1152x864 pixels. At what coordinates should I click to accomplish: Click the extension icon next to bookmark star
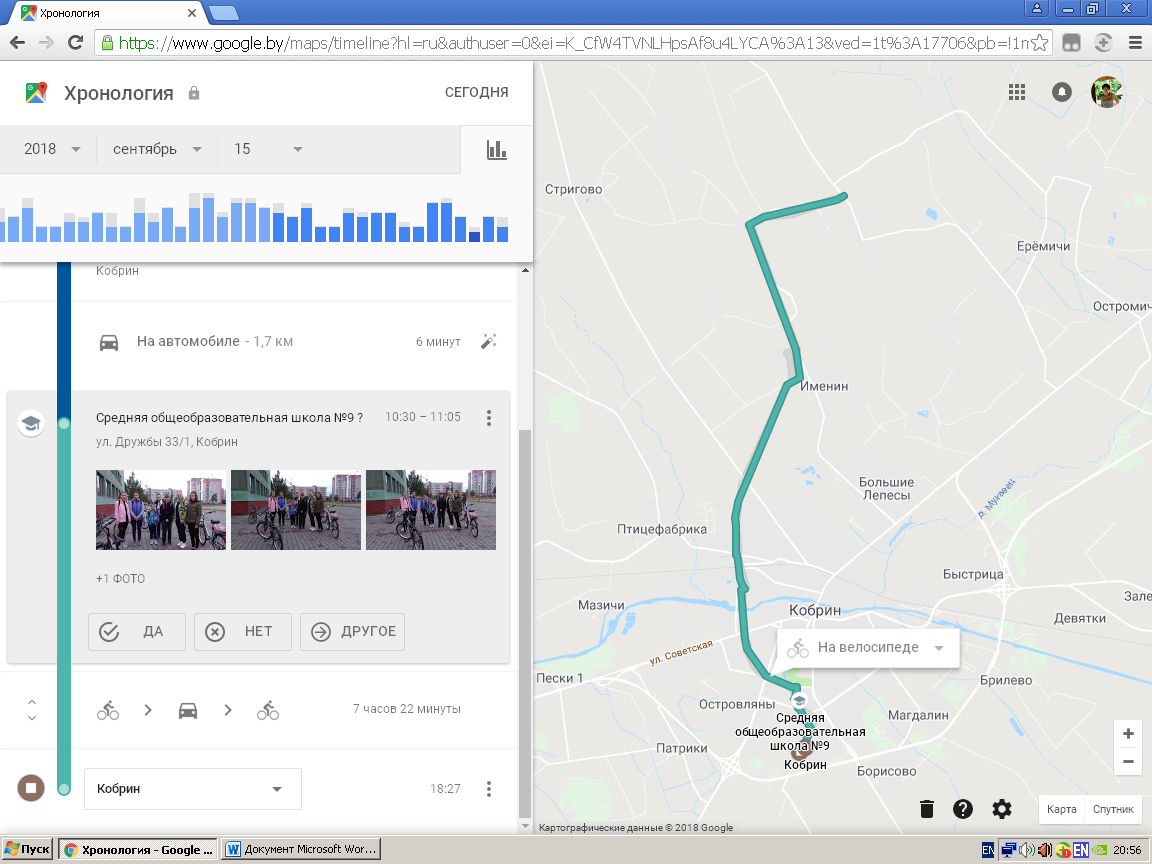point(1072,43)
